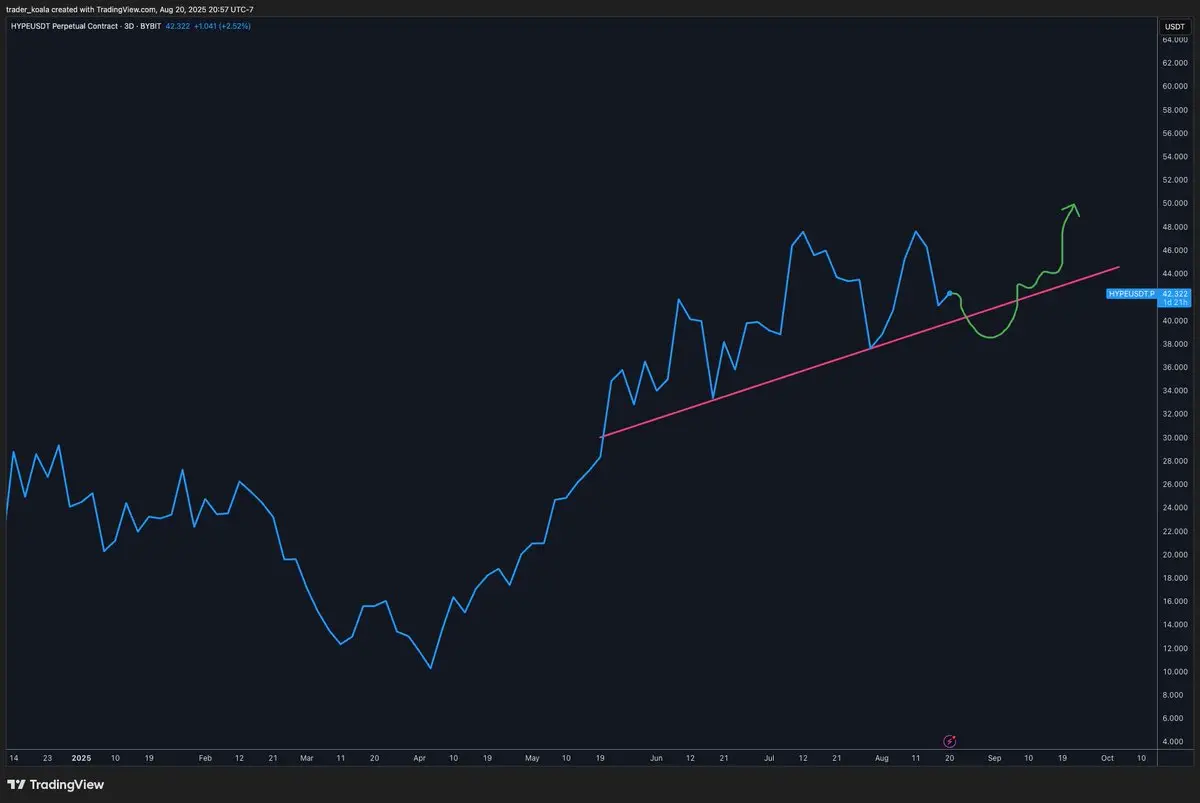Screen dimensions: 1200x803
Task: Click the Apr label on time axis
Action: [x=419, y=759]
